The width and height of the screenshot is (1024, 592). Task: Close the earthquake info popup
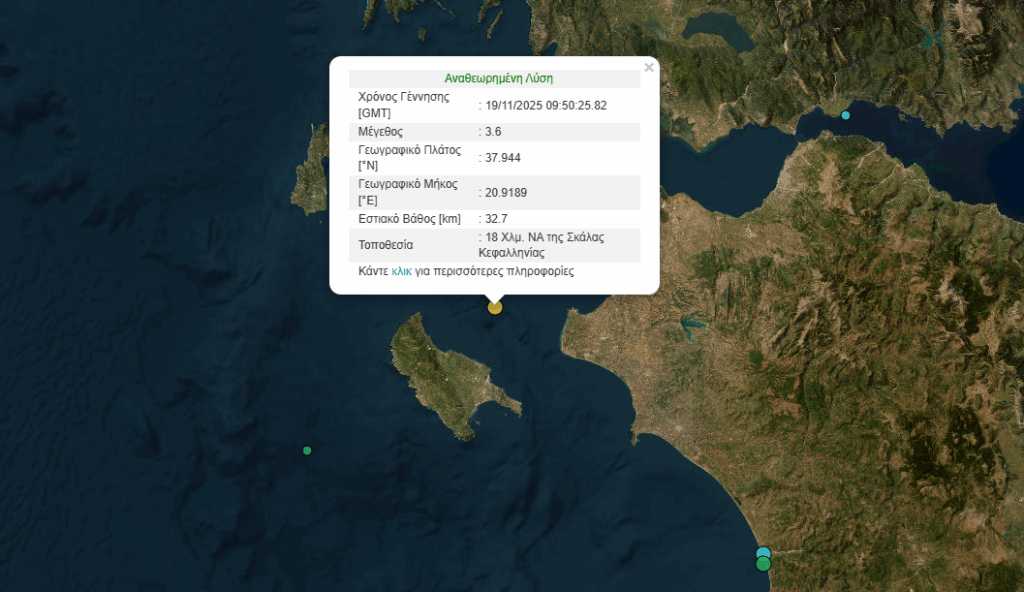tap(649, 68)
